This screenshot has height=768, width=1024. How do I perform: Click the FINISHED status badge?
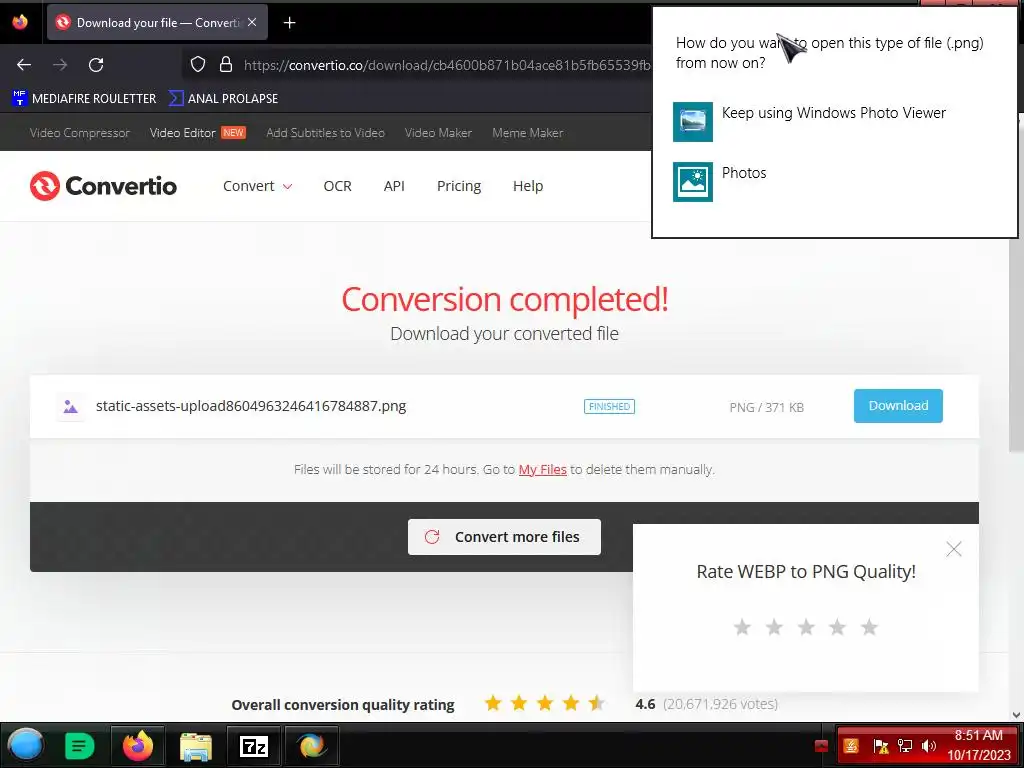(609, 406)
